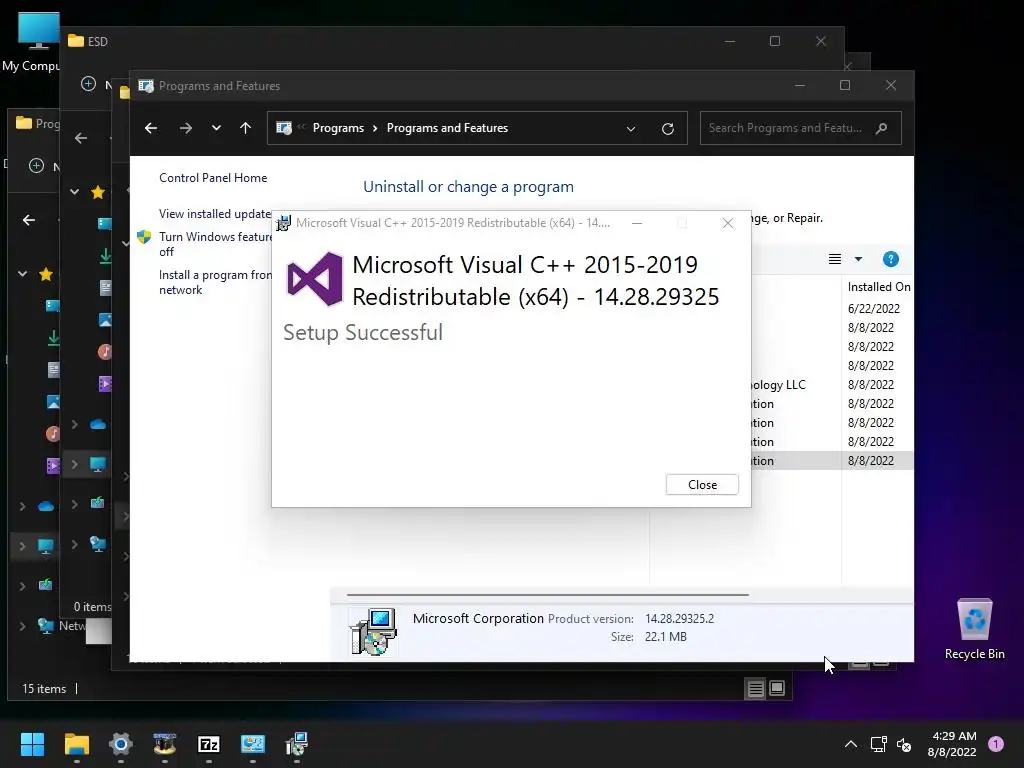Click the search magnifier in Programs and Features

pos(882,128)
